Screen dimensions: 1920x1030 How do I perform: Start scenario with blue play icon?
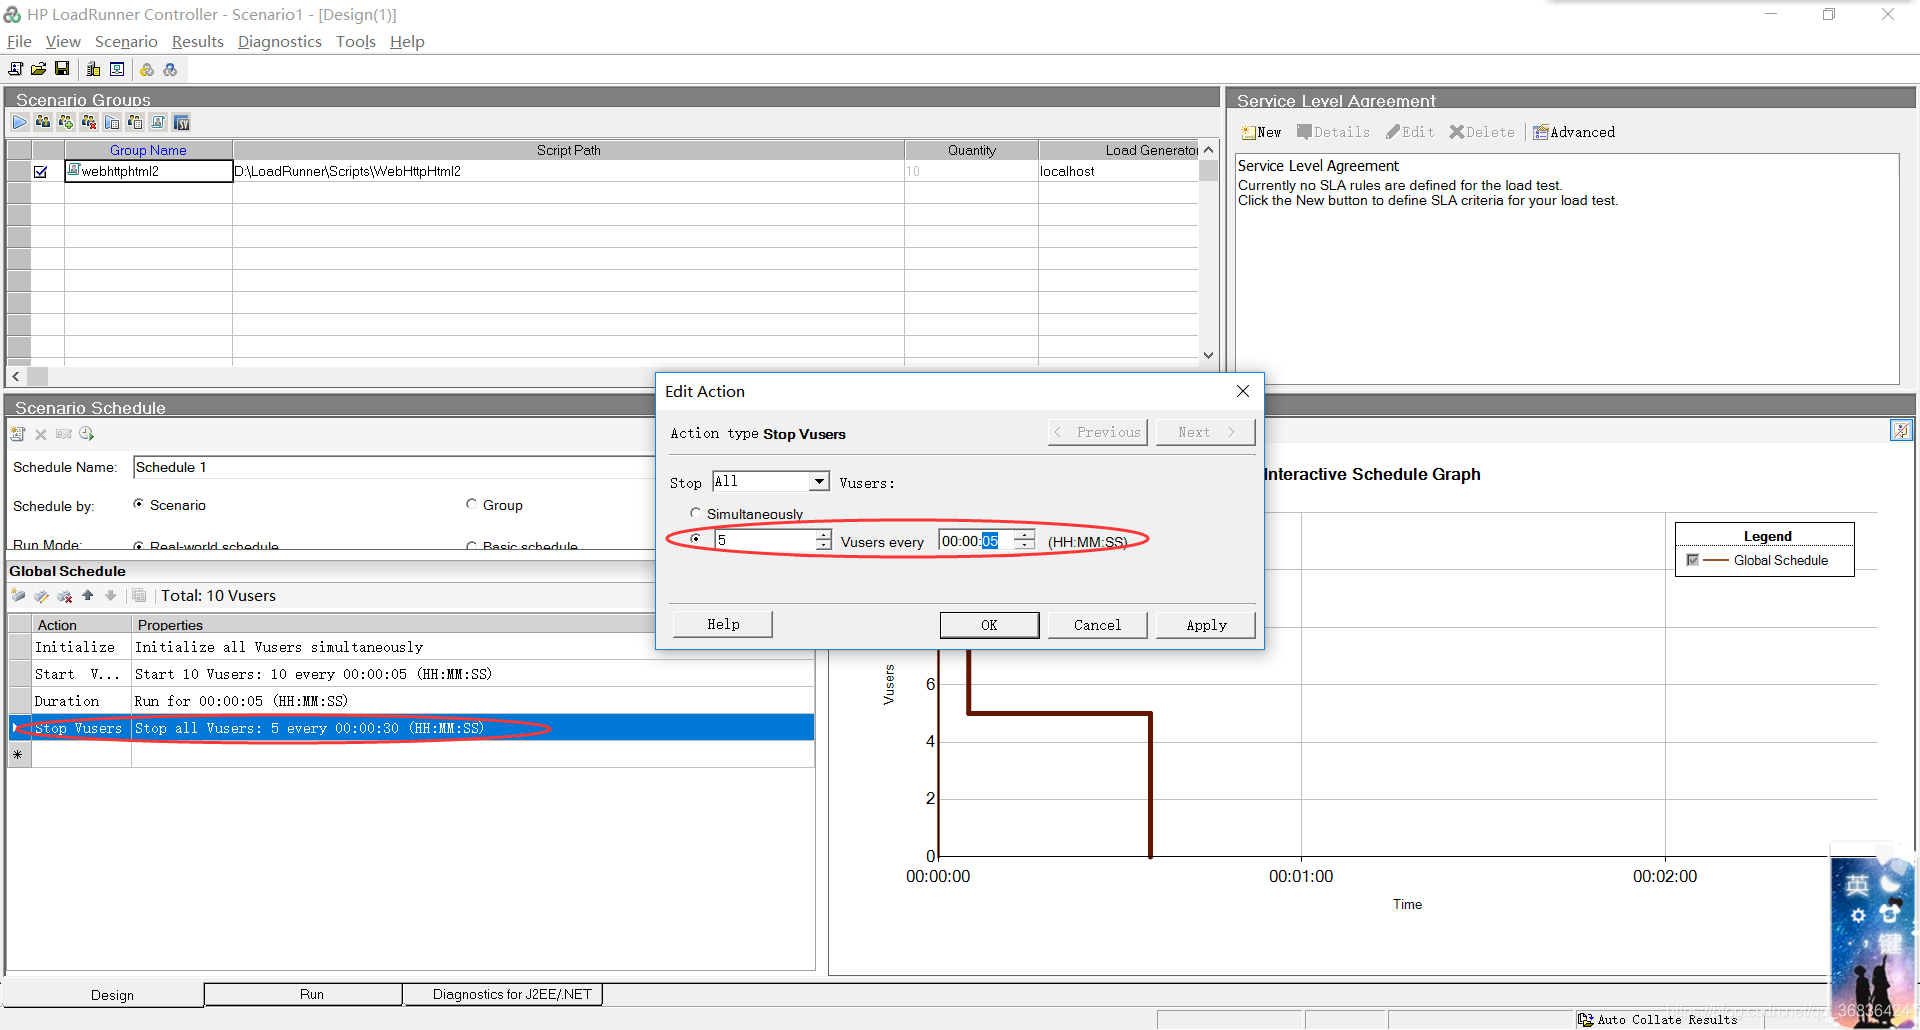tap(20, 122)
